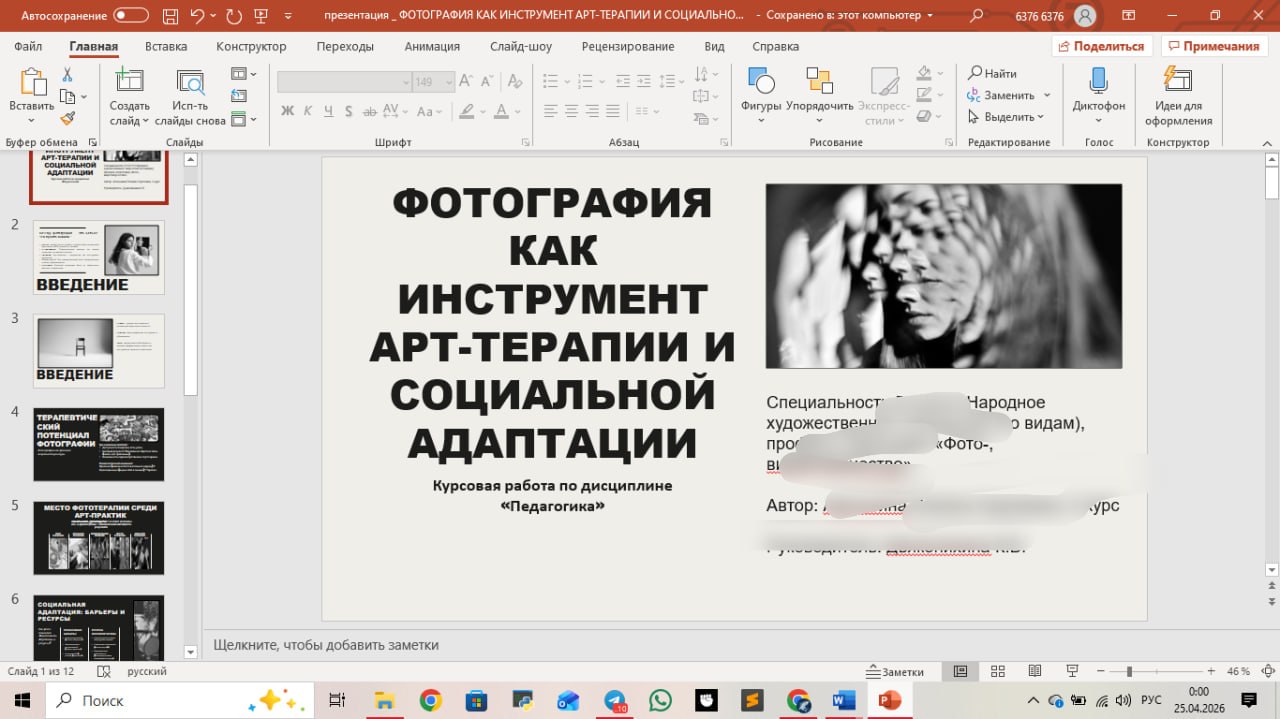The height and width of the screenshot is (719, 1280).
Task: Open the Файл menu
Action: pos(28,46)
